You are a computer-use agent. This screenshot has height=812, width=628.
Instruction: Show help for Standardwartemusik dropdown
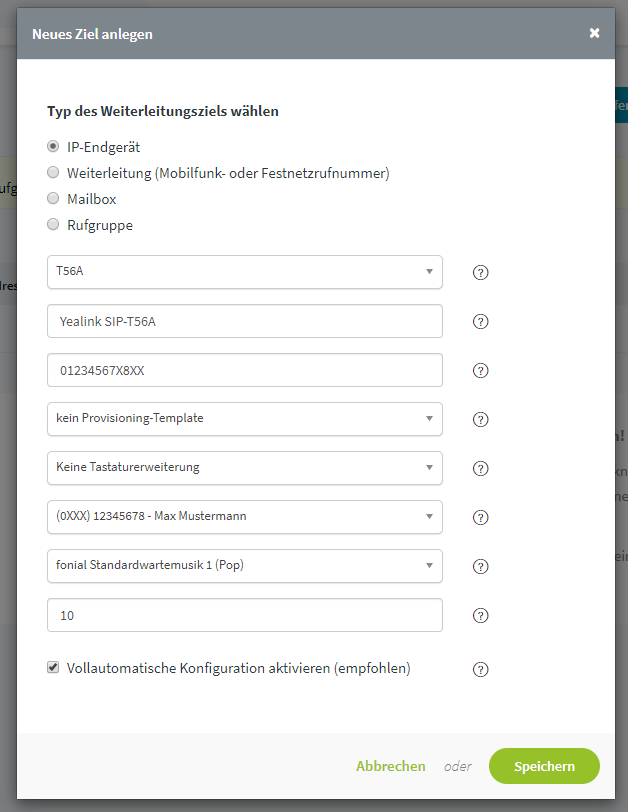click(480, 567)
